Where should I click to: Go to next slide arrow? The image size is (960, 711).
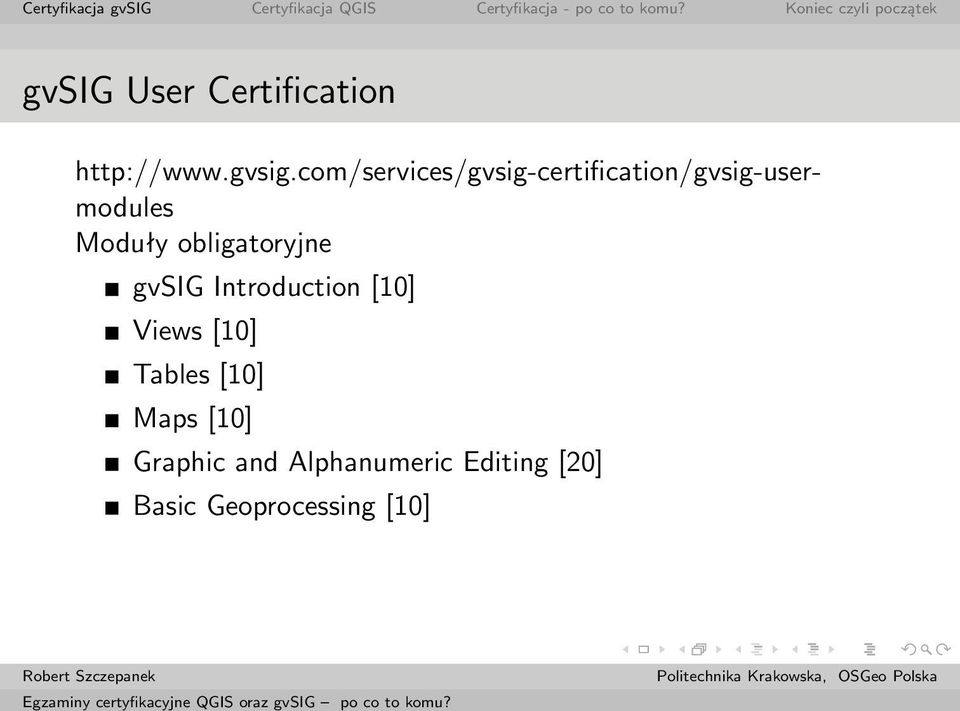[x=662, y=649]
